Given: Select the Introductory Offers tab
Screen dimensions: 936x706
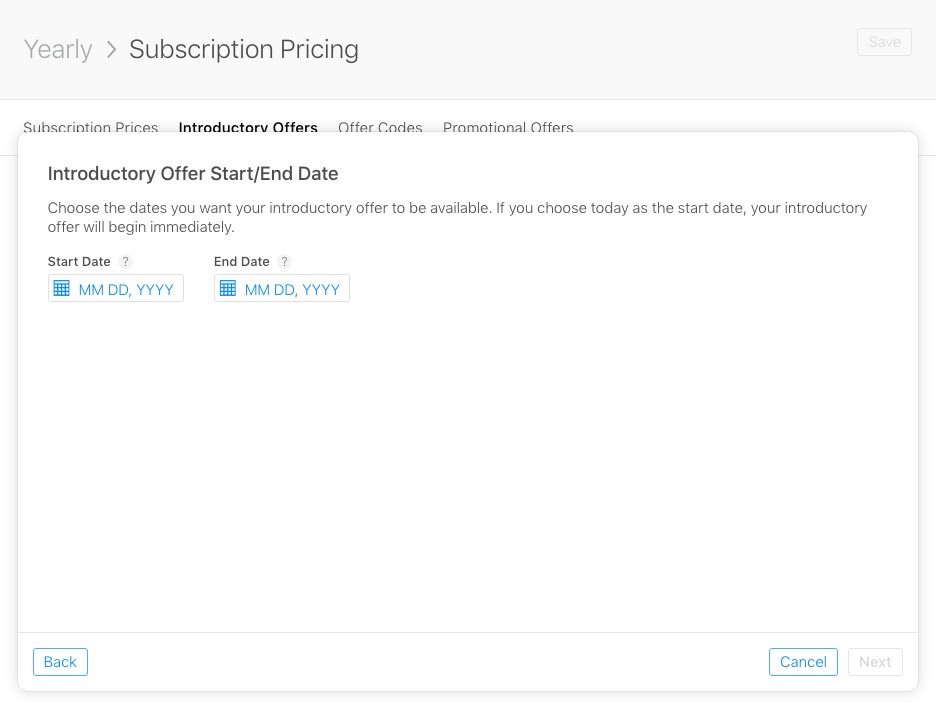Looking at the screenshot, I should tap(248, 128).
